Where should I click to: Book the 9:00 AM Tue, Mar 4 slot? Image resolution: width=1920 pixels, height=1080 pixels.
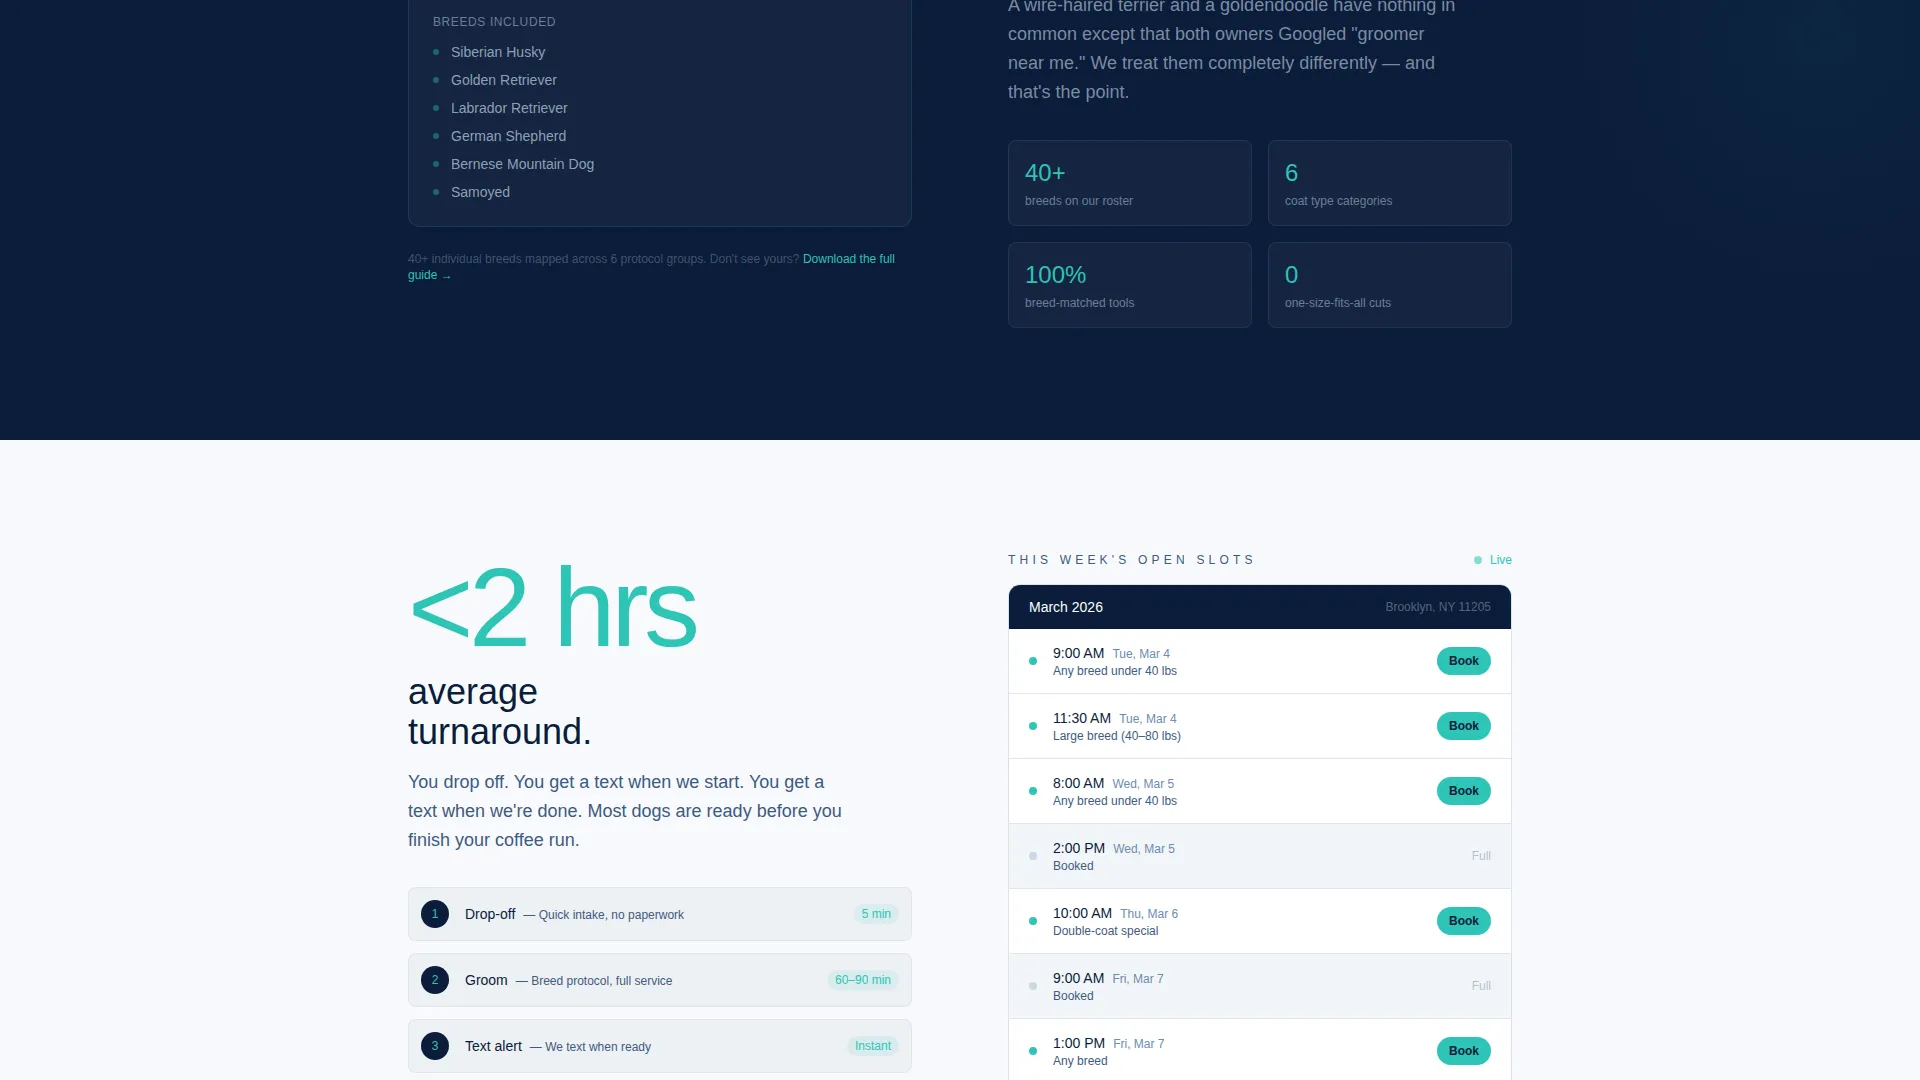click(x=1464, y=661)
